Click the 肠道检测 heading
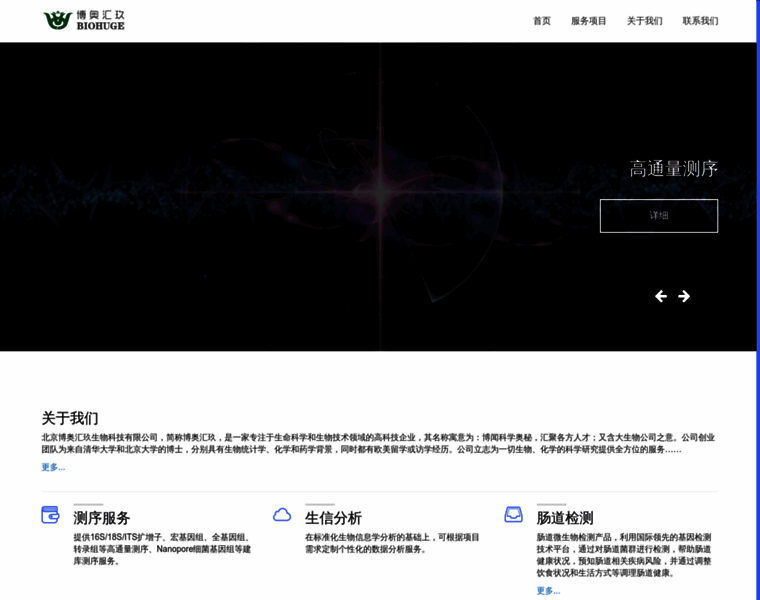Screen dimensions: 760x600 565,518
